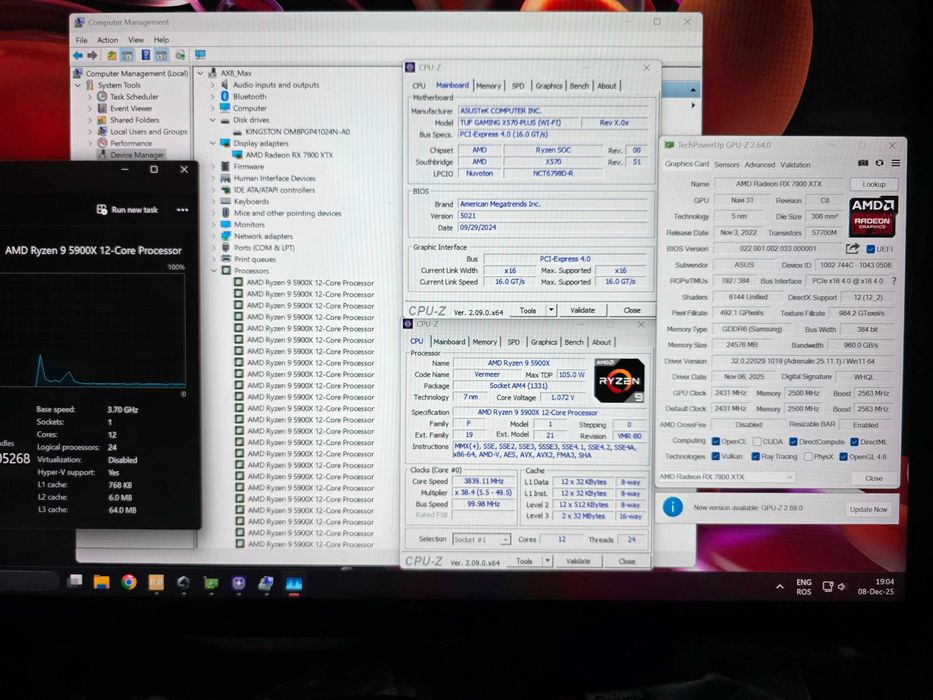This screenshot has height=700, width=933.
Task: Click the volume speaker icon in system tray
Action: click(841, 586)
